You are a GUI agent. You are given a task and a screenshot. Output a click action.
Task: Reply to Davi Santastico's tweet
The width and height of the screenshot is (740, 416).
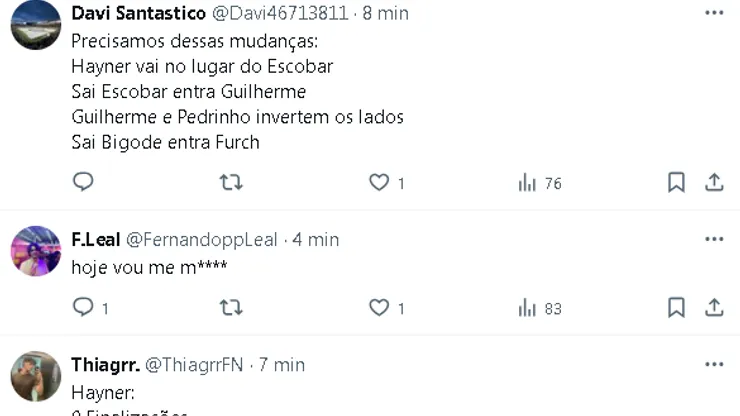click(83, 182)
